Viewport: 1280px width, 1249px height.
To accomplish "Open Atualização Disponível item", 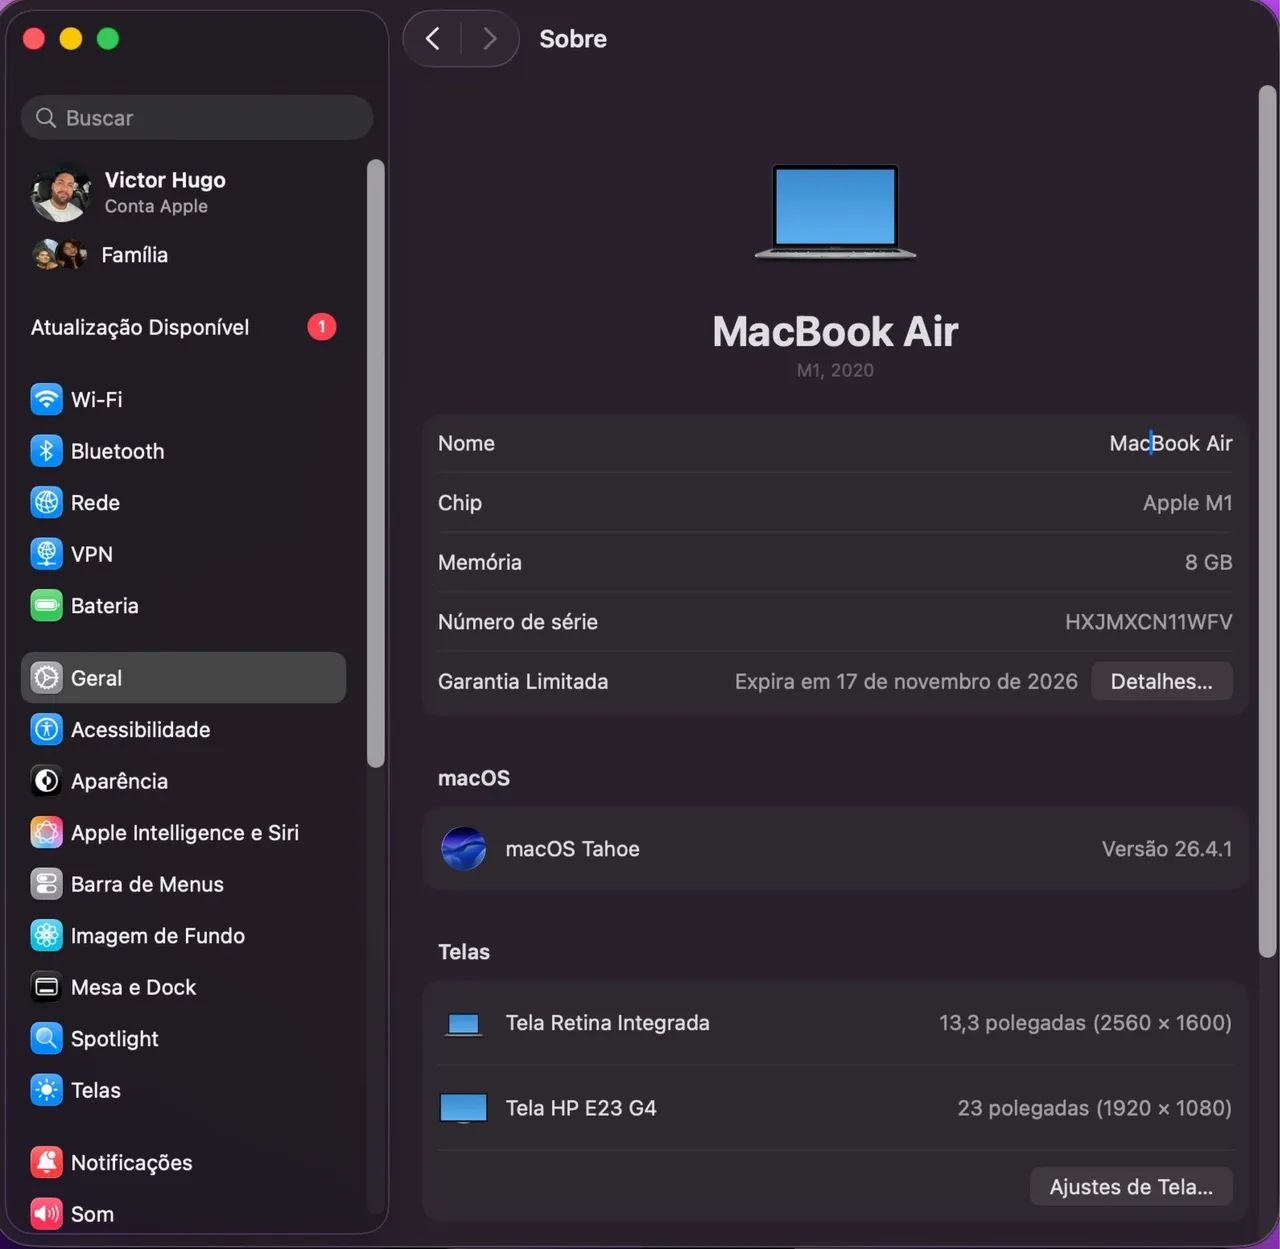I will pyautogui.click(x=184, y=327).
